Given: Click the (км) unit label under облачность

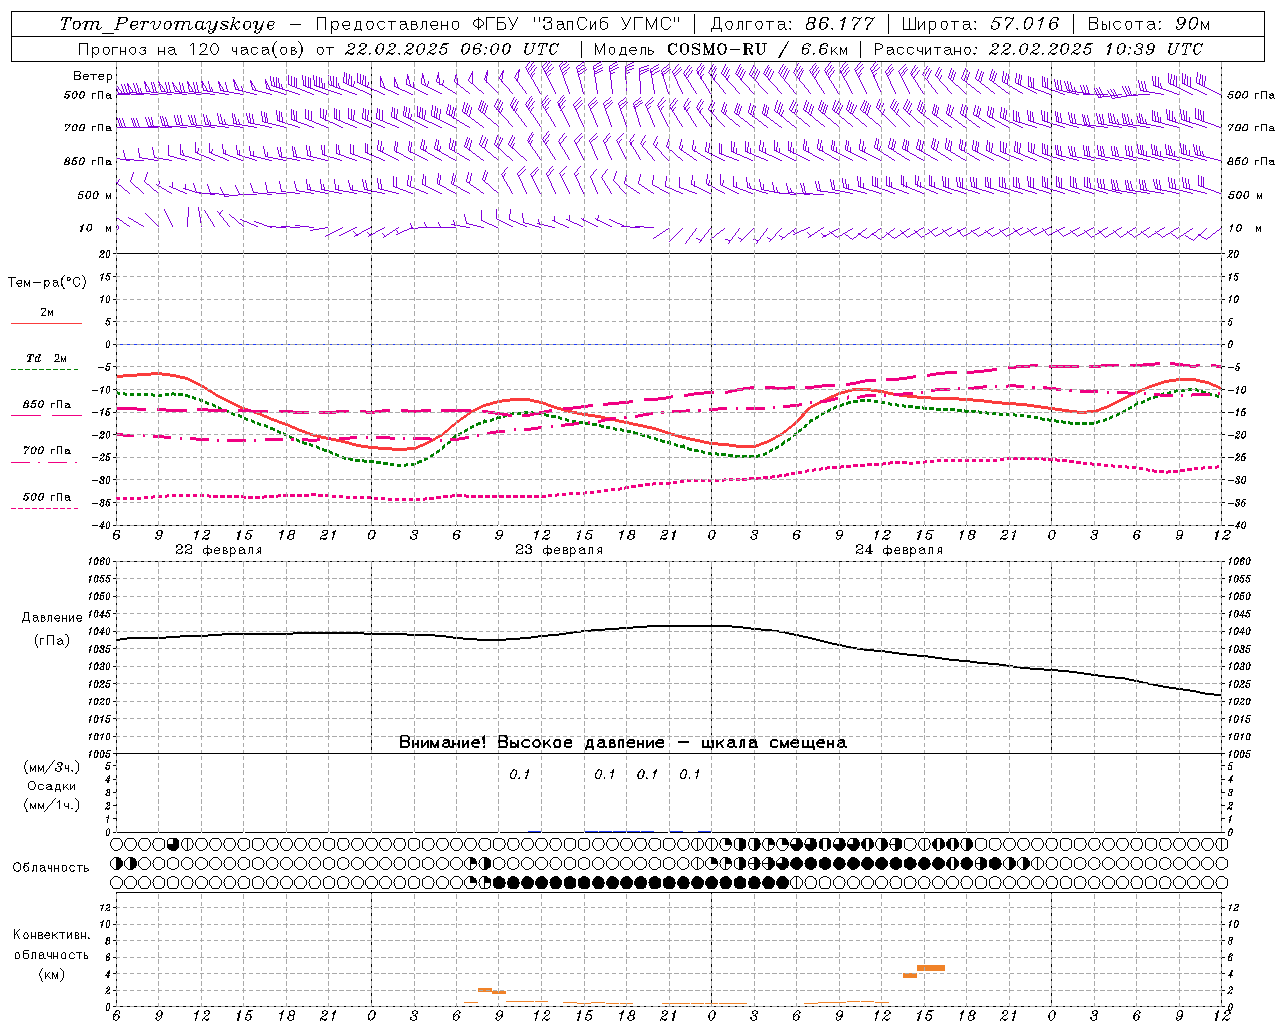Looking at the screenshot, I should point(51,974).
